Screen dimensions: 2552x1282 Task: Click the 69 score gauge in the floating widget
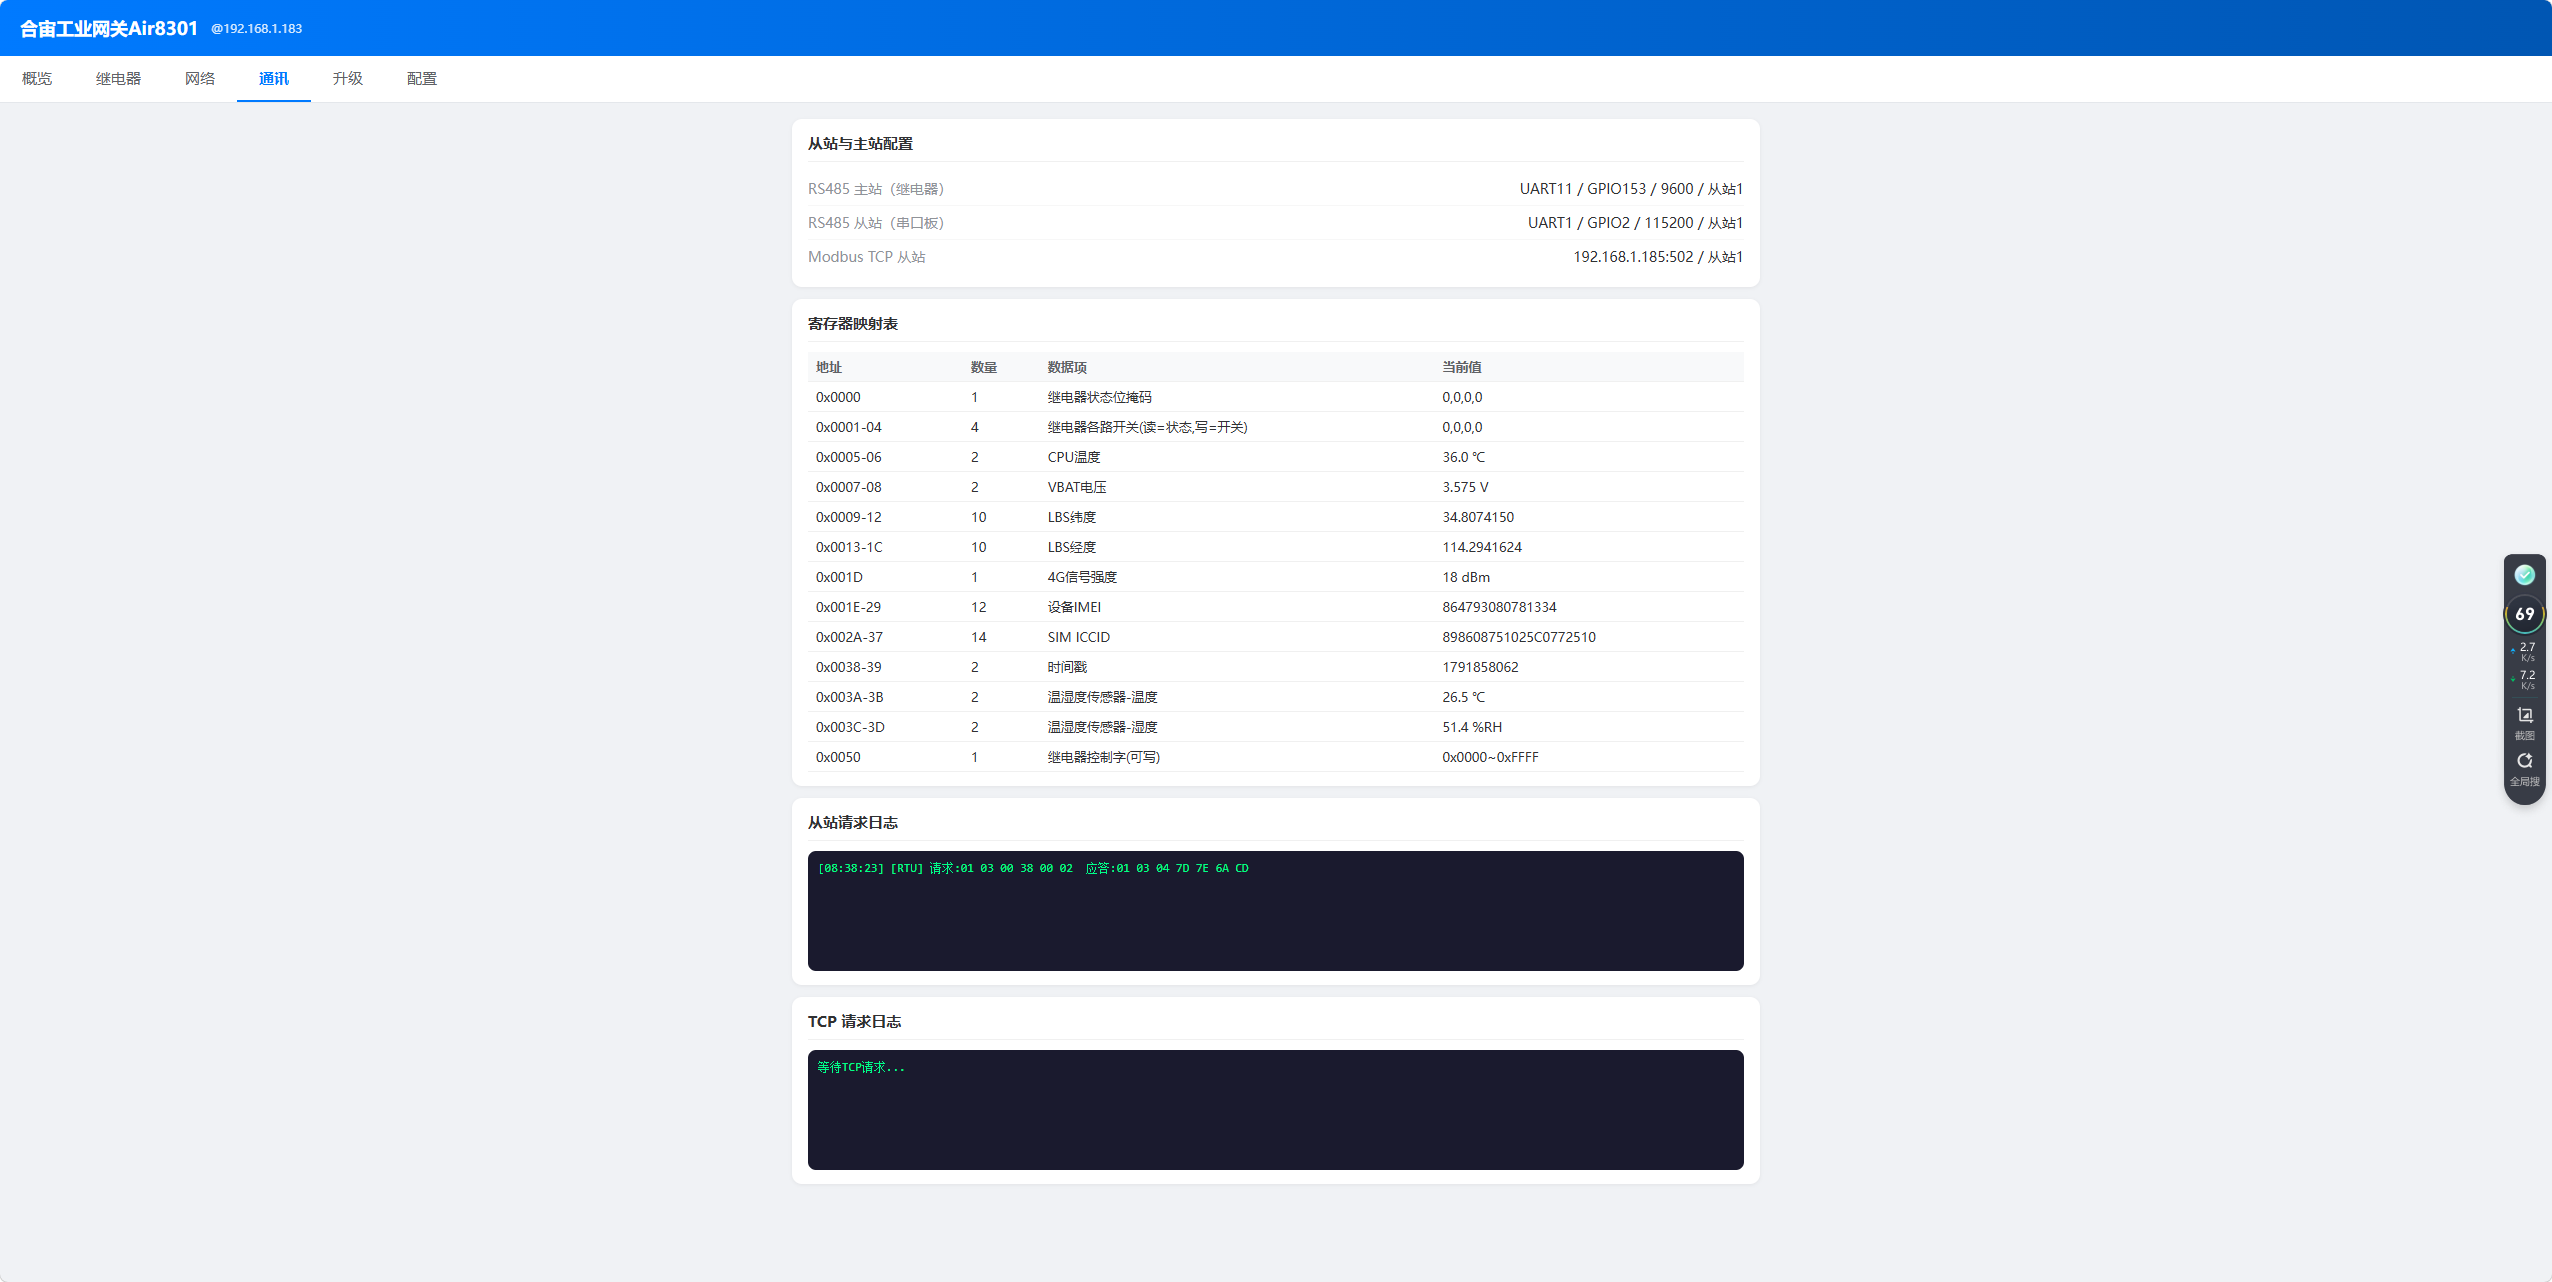(2524, 614)
